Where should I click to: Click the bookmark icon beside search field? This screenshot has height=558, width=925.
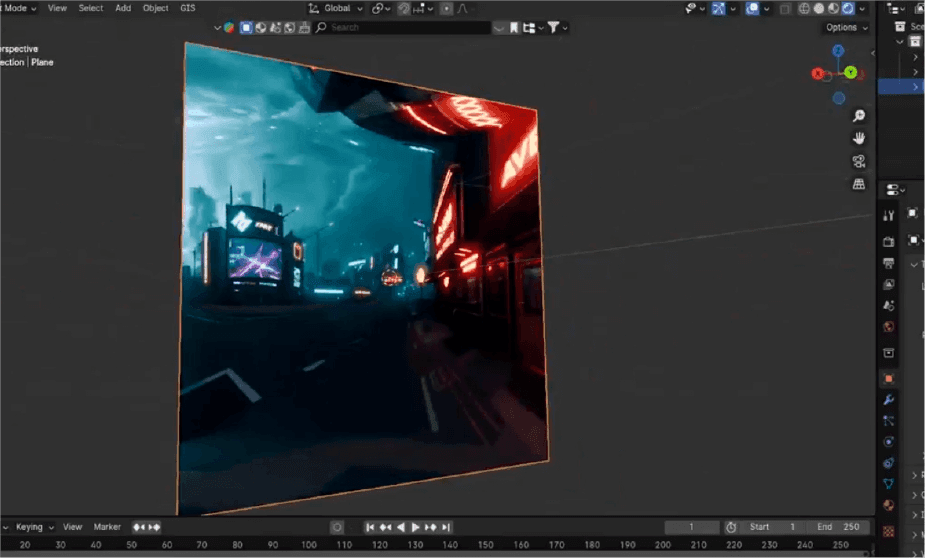coord(514,28)
